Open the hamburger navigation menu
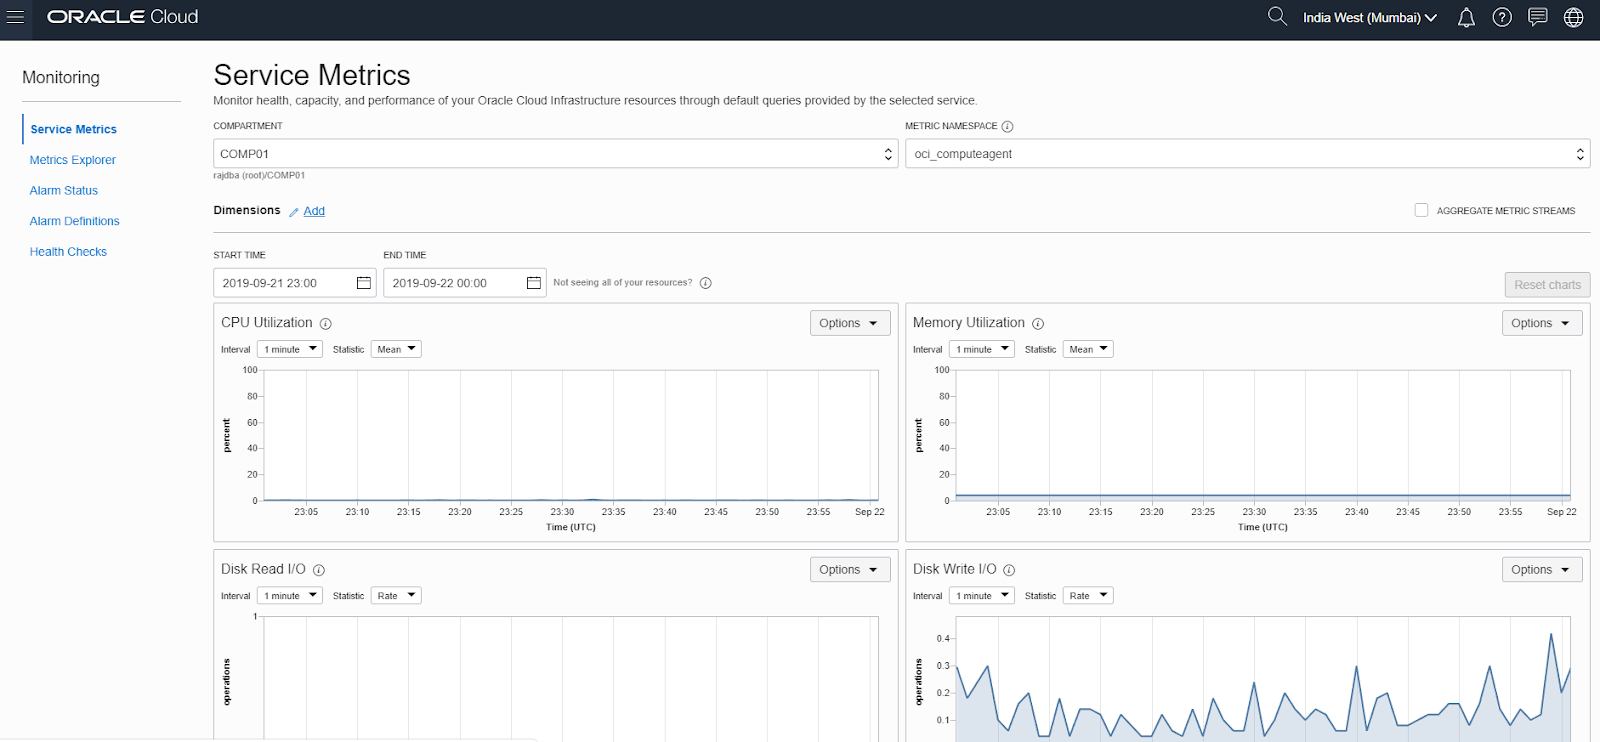 15,17
